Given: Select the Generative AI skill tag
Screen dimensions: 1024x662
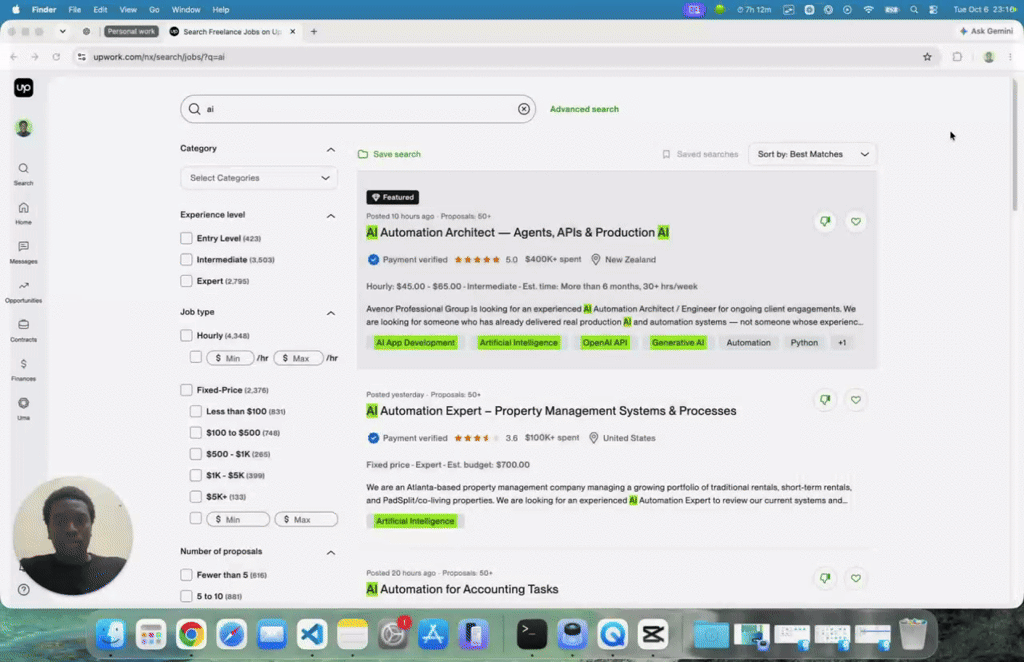Looking at the screenshot, I should tap(678, 343).
